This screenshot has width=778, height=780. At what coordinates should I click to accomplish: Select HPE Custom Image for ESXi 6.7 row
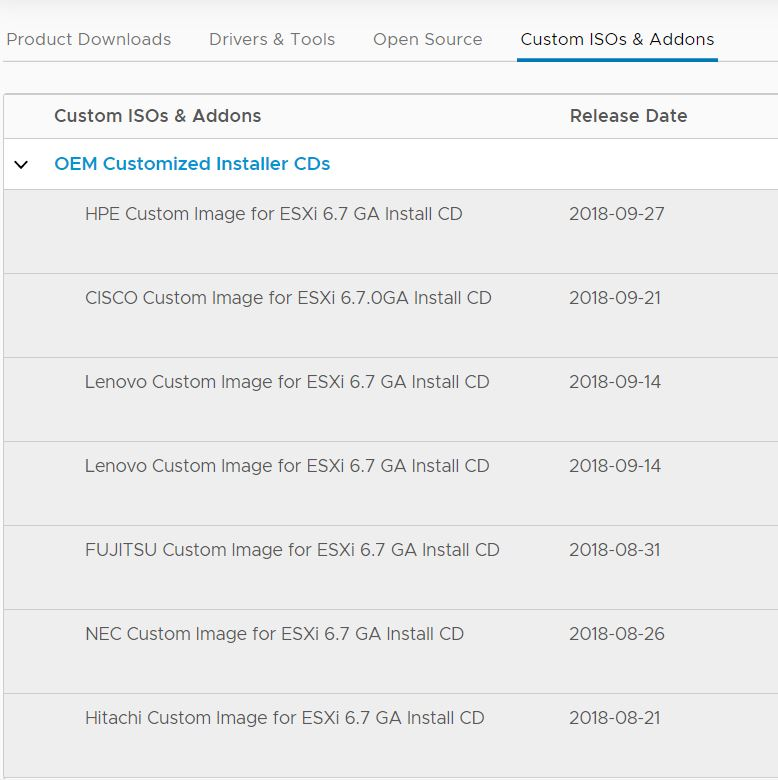click(x=391, y=231)
